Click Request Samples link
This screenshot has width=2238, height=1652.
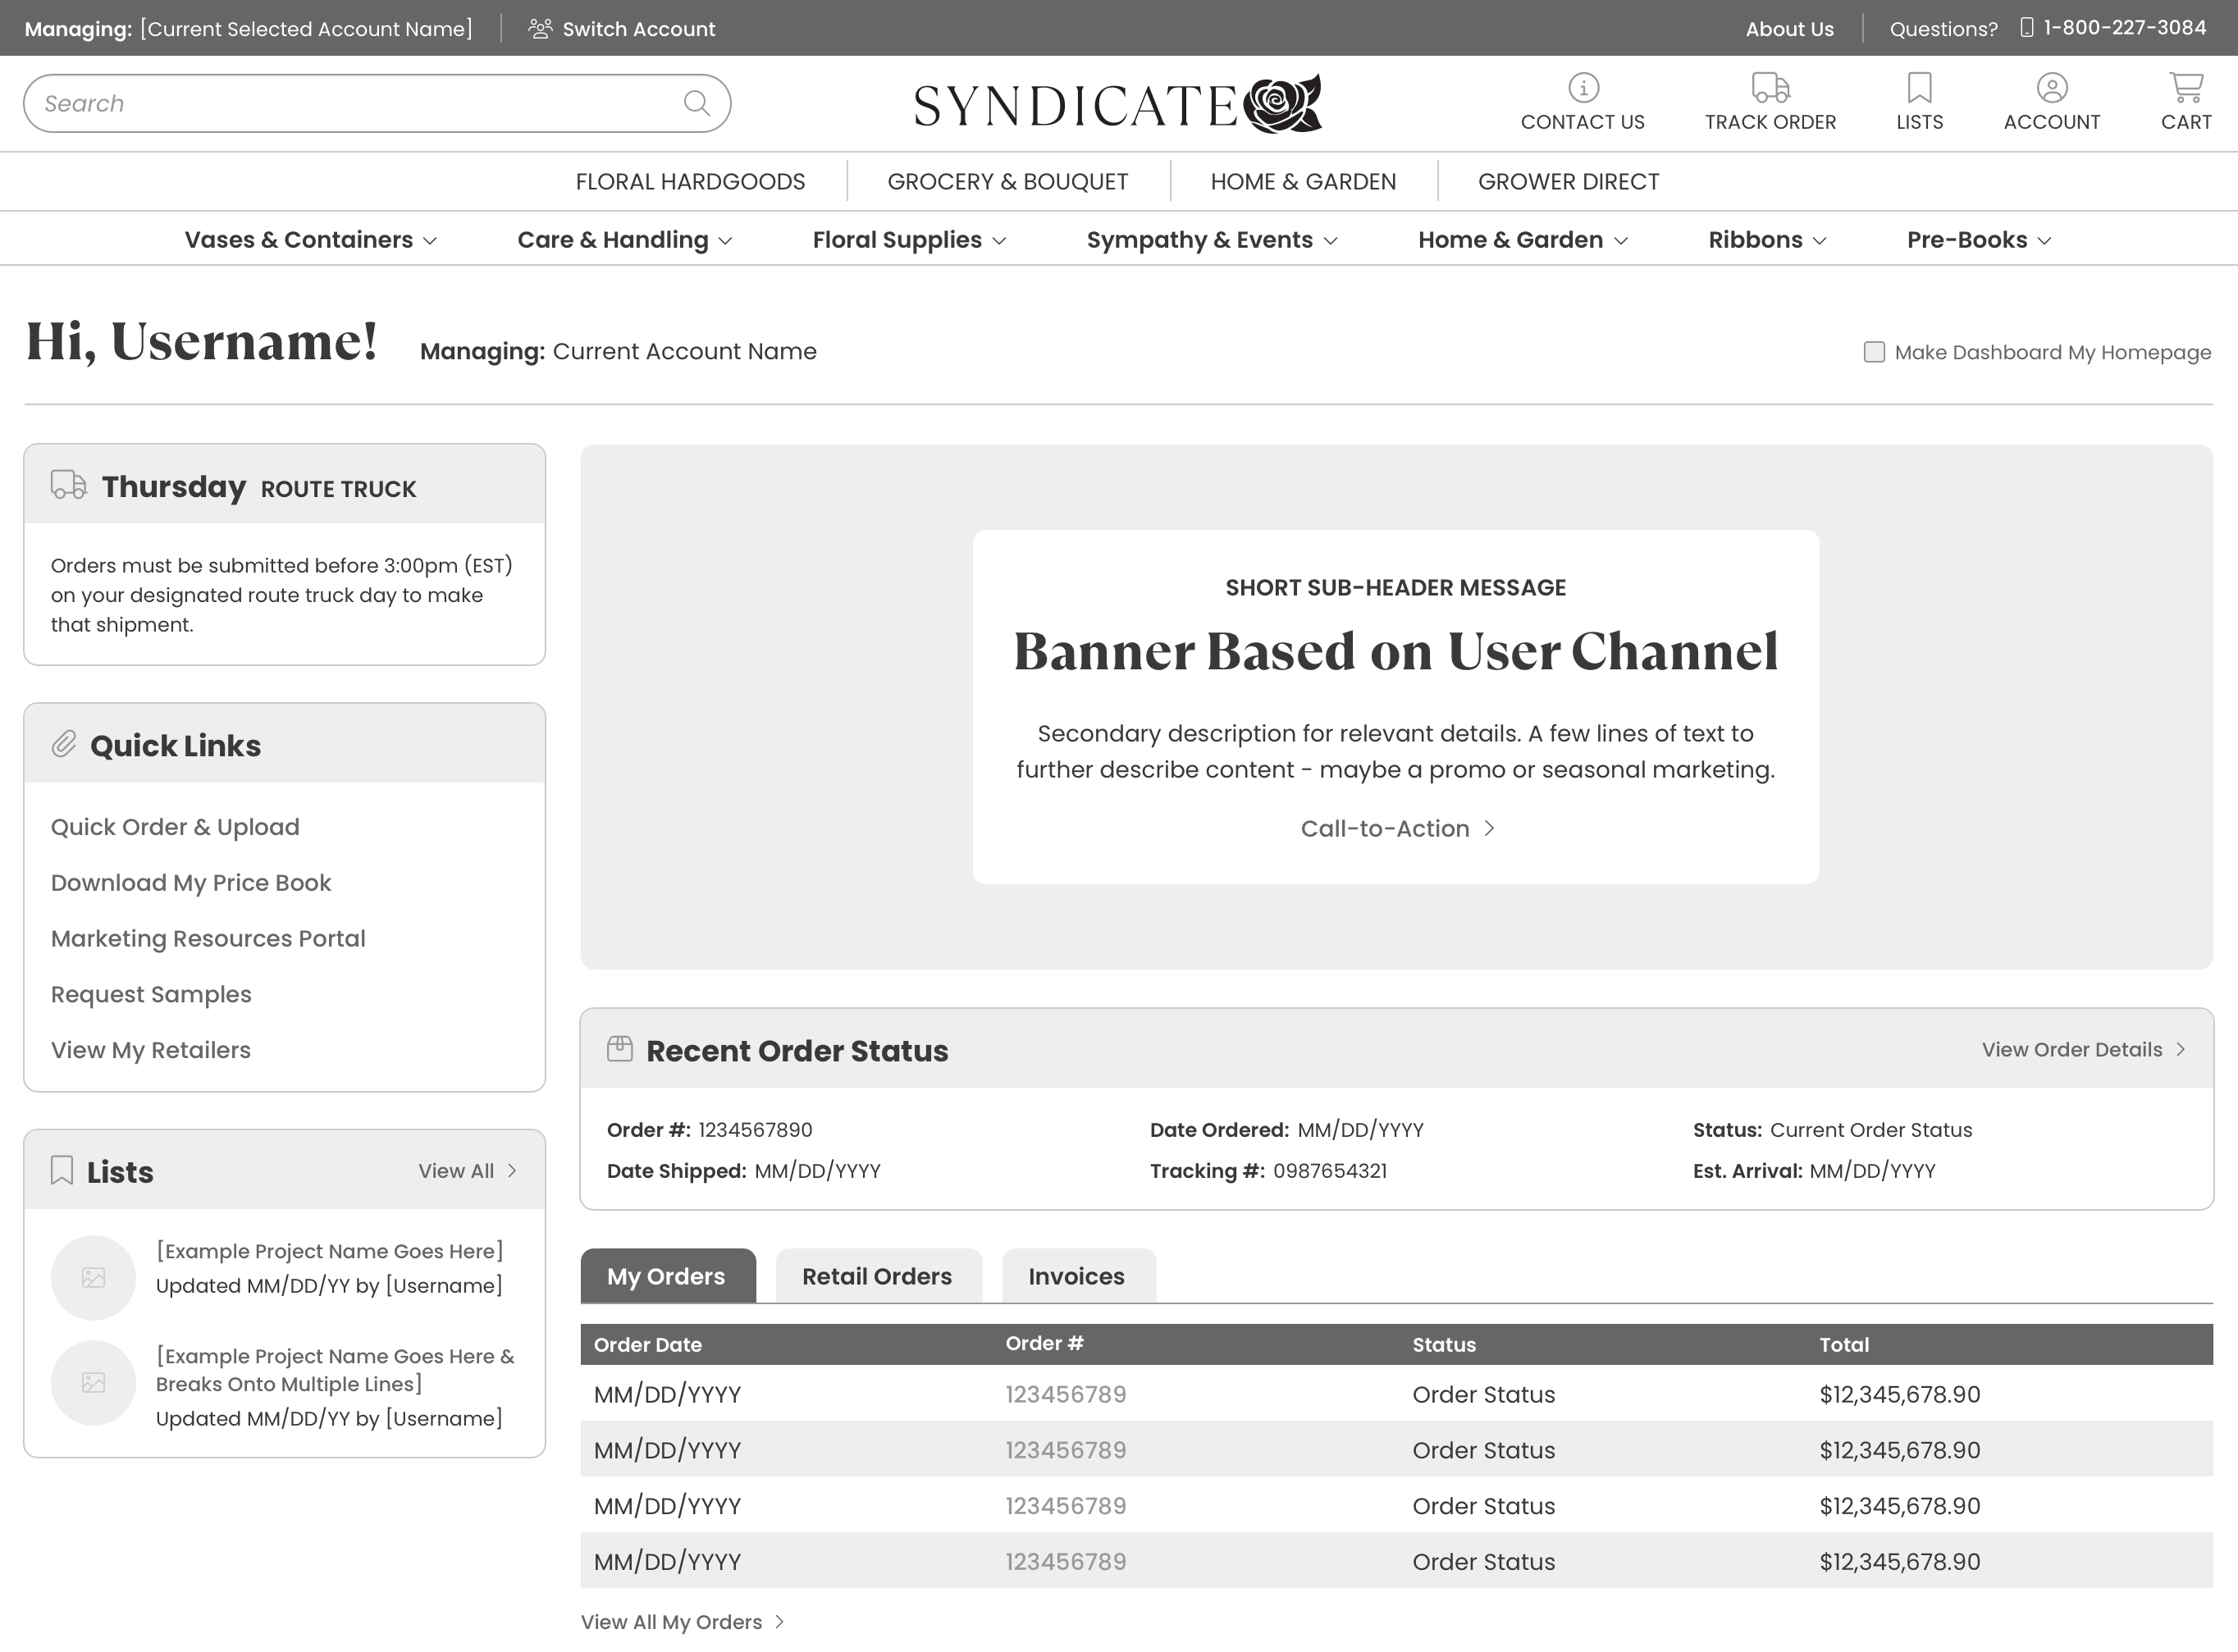click(x=151, y=995)
